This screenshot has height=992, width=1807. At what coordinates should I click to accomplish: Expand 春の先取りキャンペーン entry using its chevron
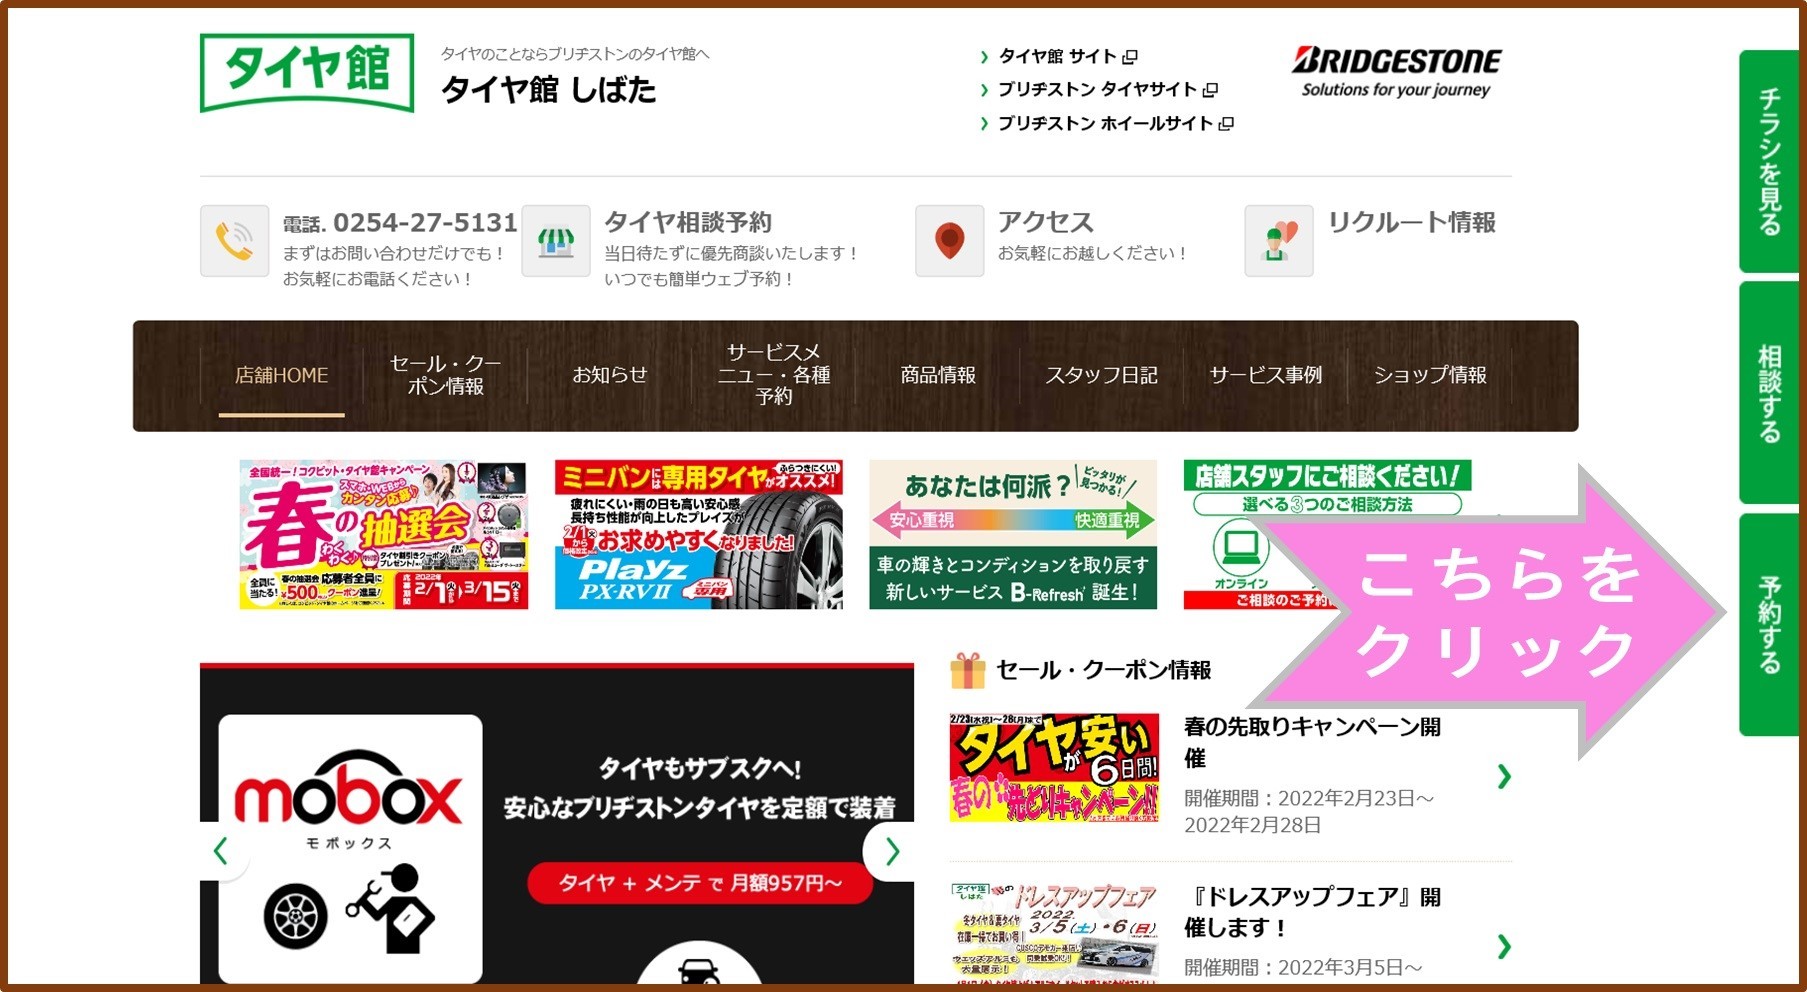(1503, 776)
